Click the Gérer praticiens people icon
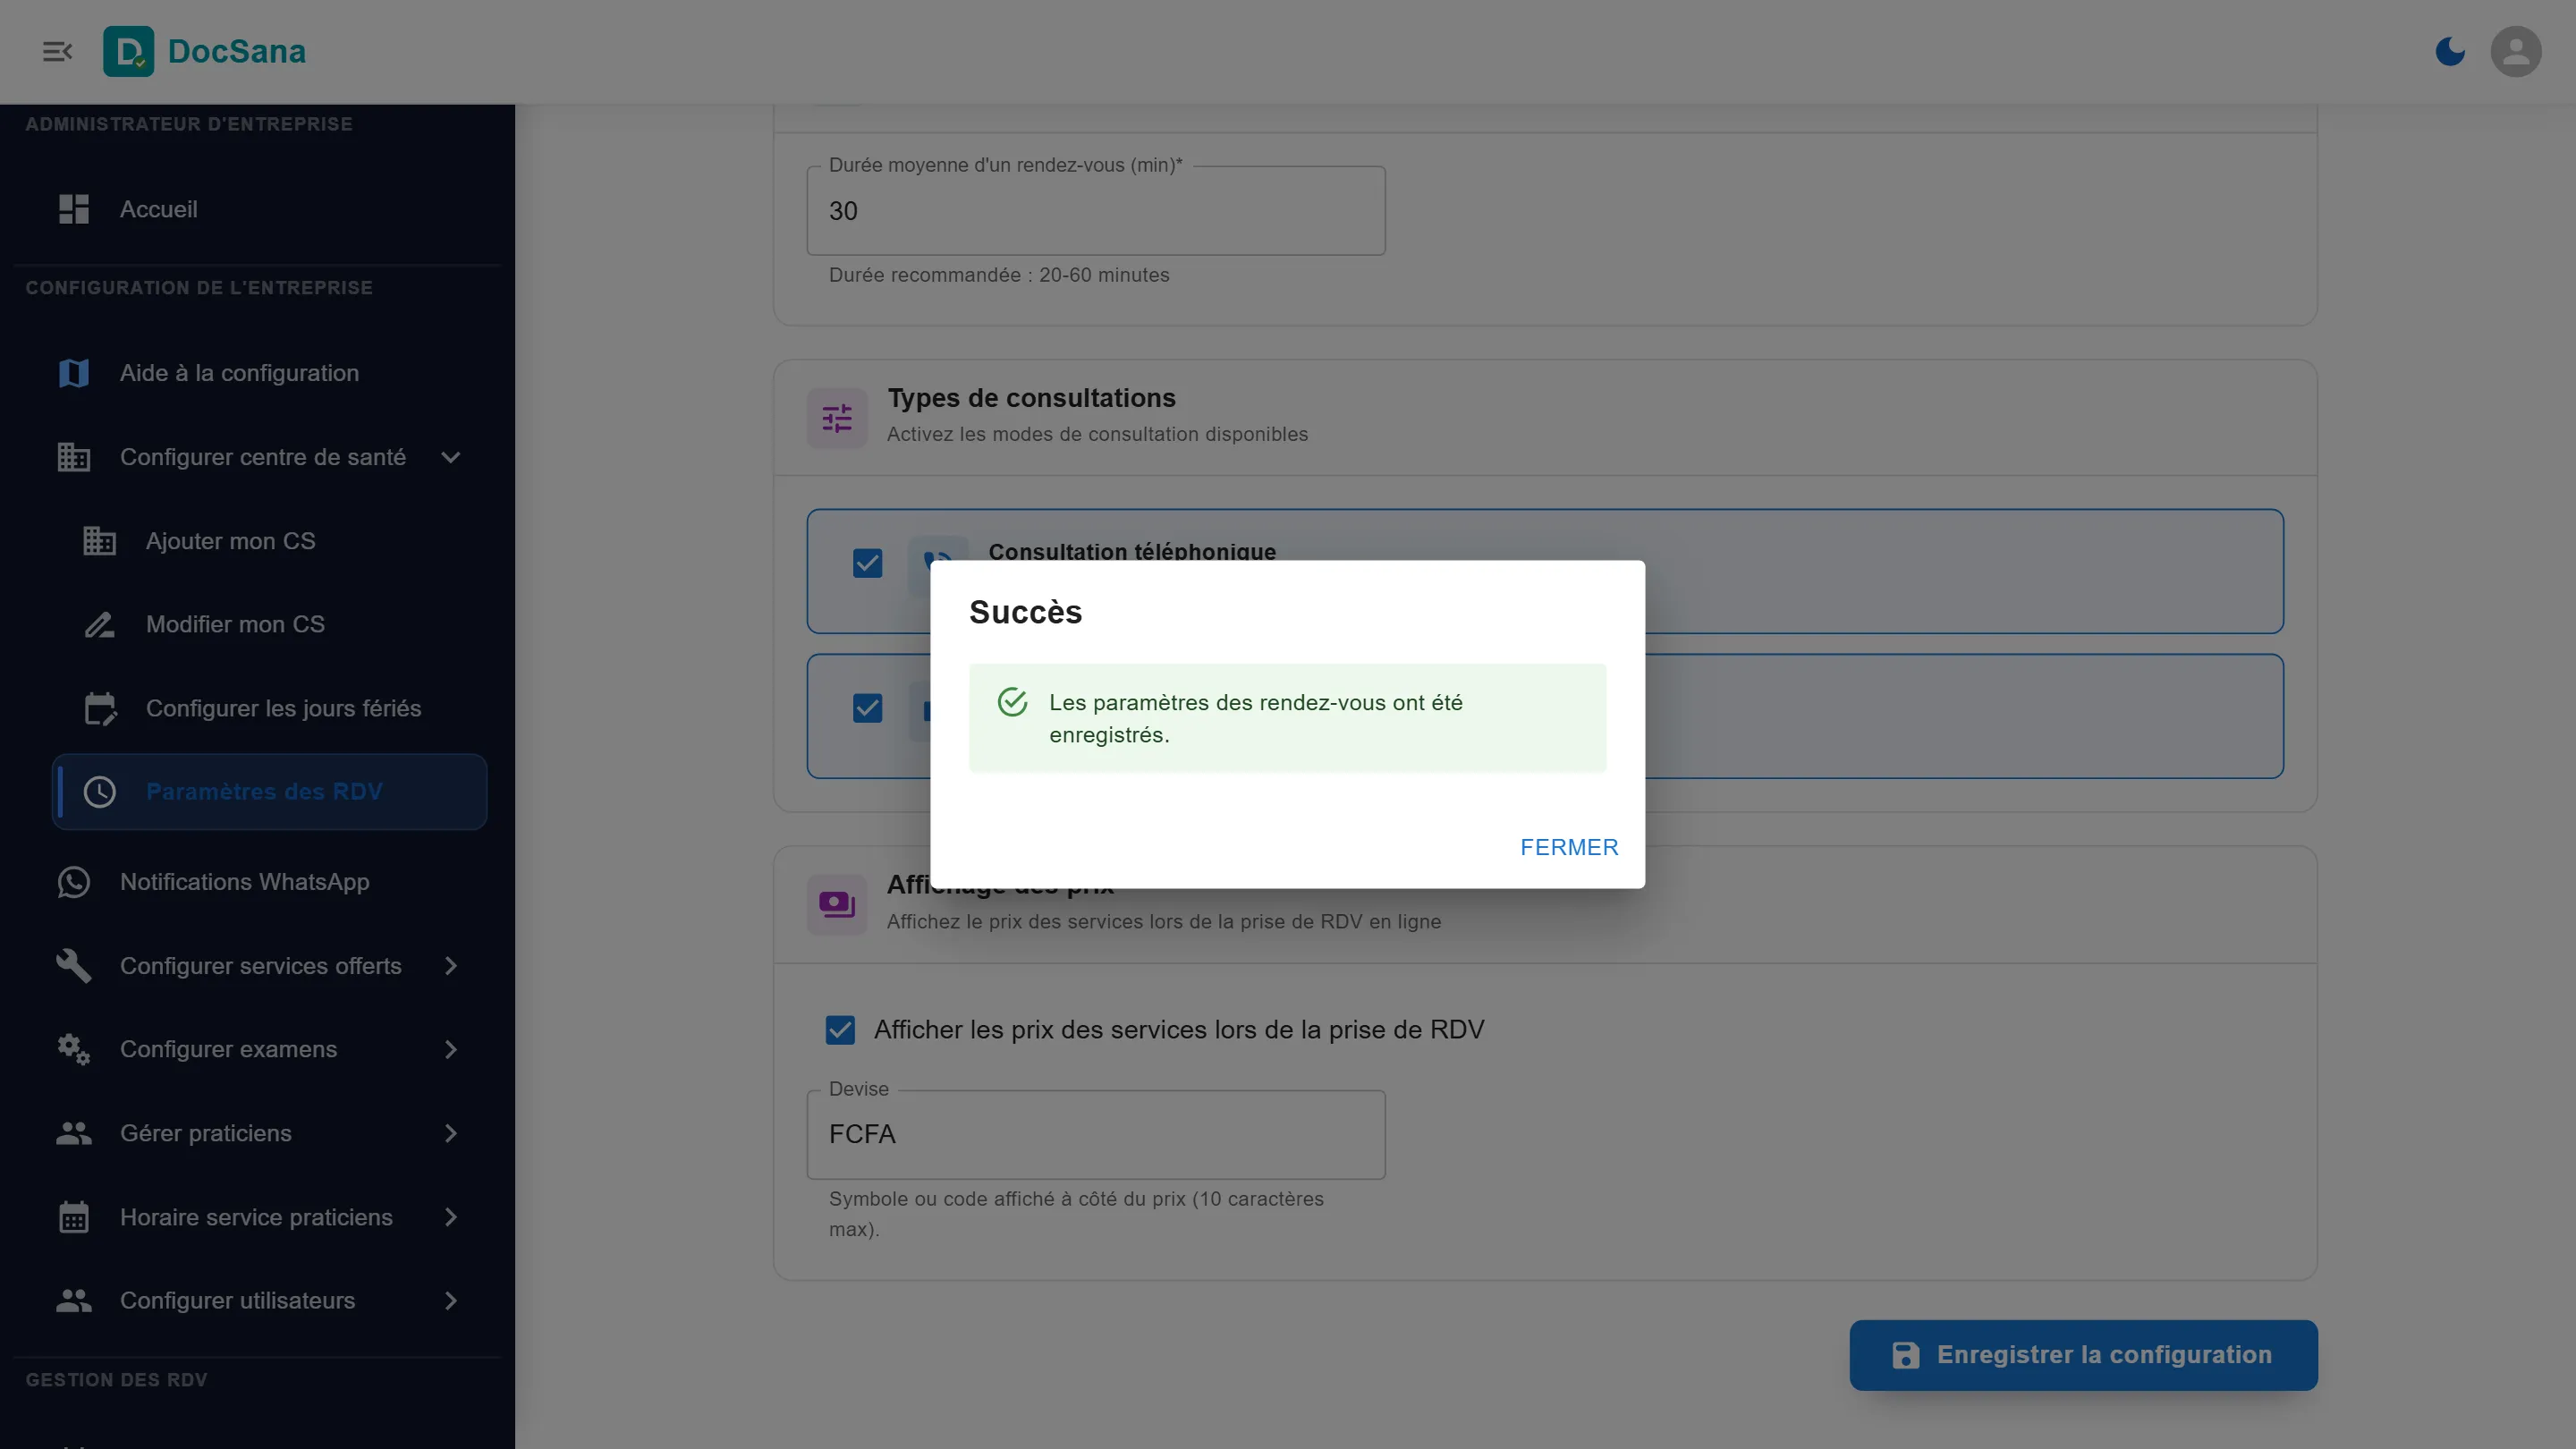The height and width of the screenshot is (1449, 2576). tap(74, 1133)
